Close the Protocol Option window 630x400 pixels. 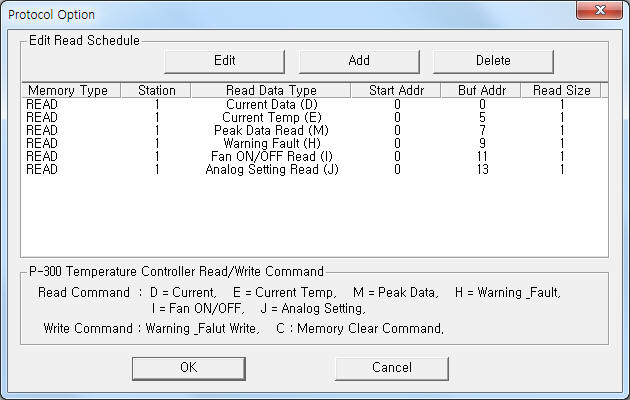(599, 10)
